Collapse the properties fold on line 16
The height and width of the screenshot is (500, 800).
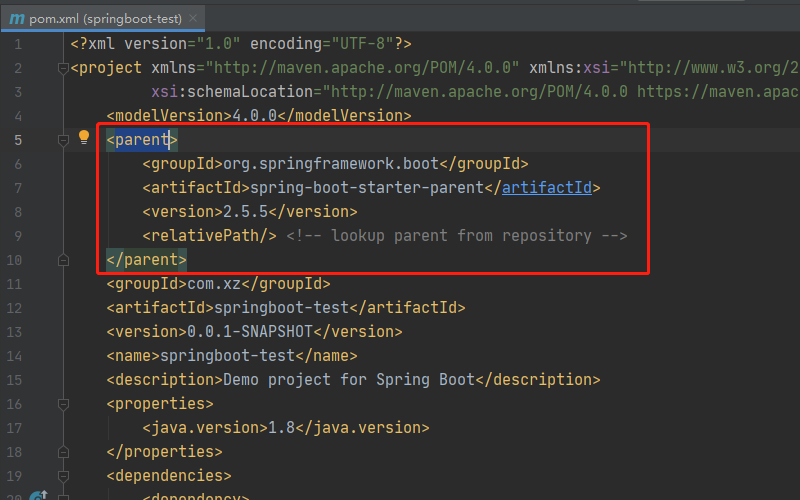pyautogui.click(x=63, y=404)
